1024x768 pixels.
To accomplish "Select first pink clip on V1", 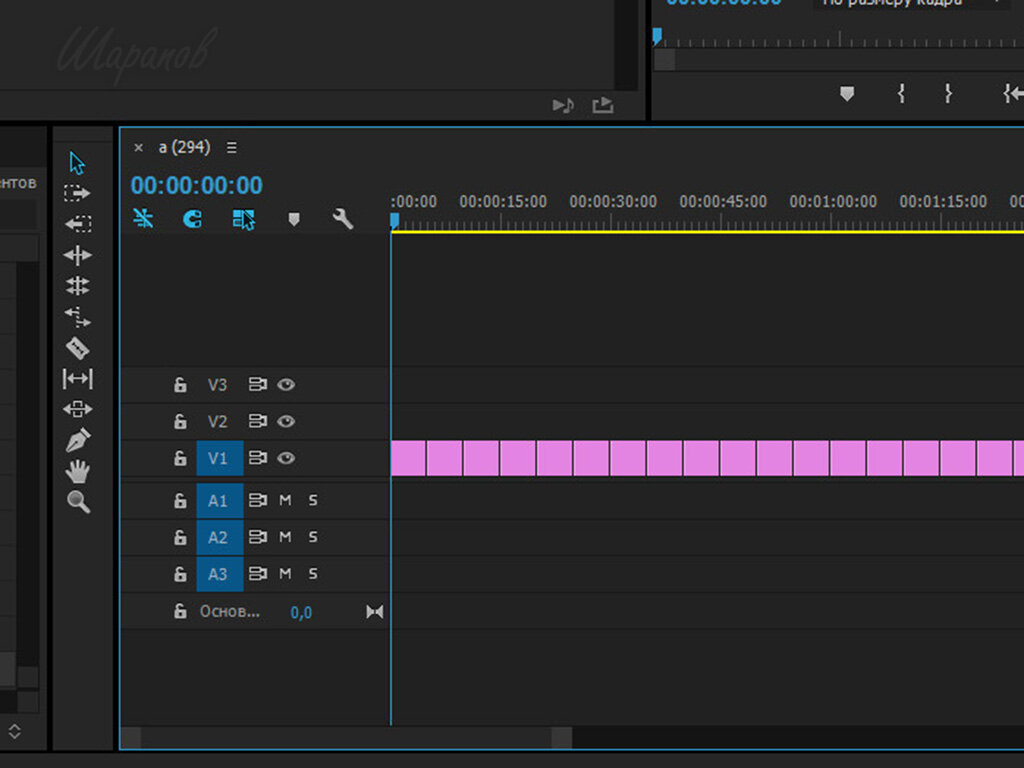I will [x=408, y=458].
